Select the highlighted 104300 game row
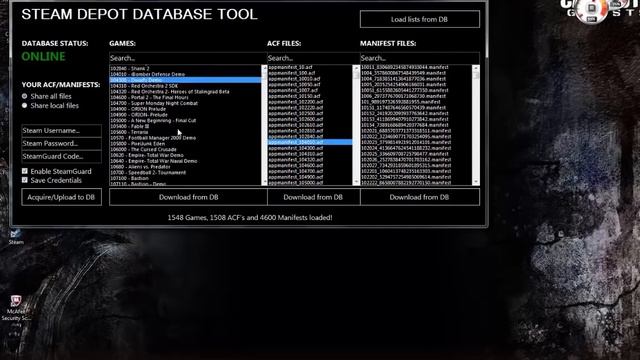 pyautogui.click(x=185, y=80)
